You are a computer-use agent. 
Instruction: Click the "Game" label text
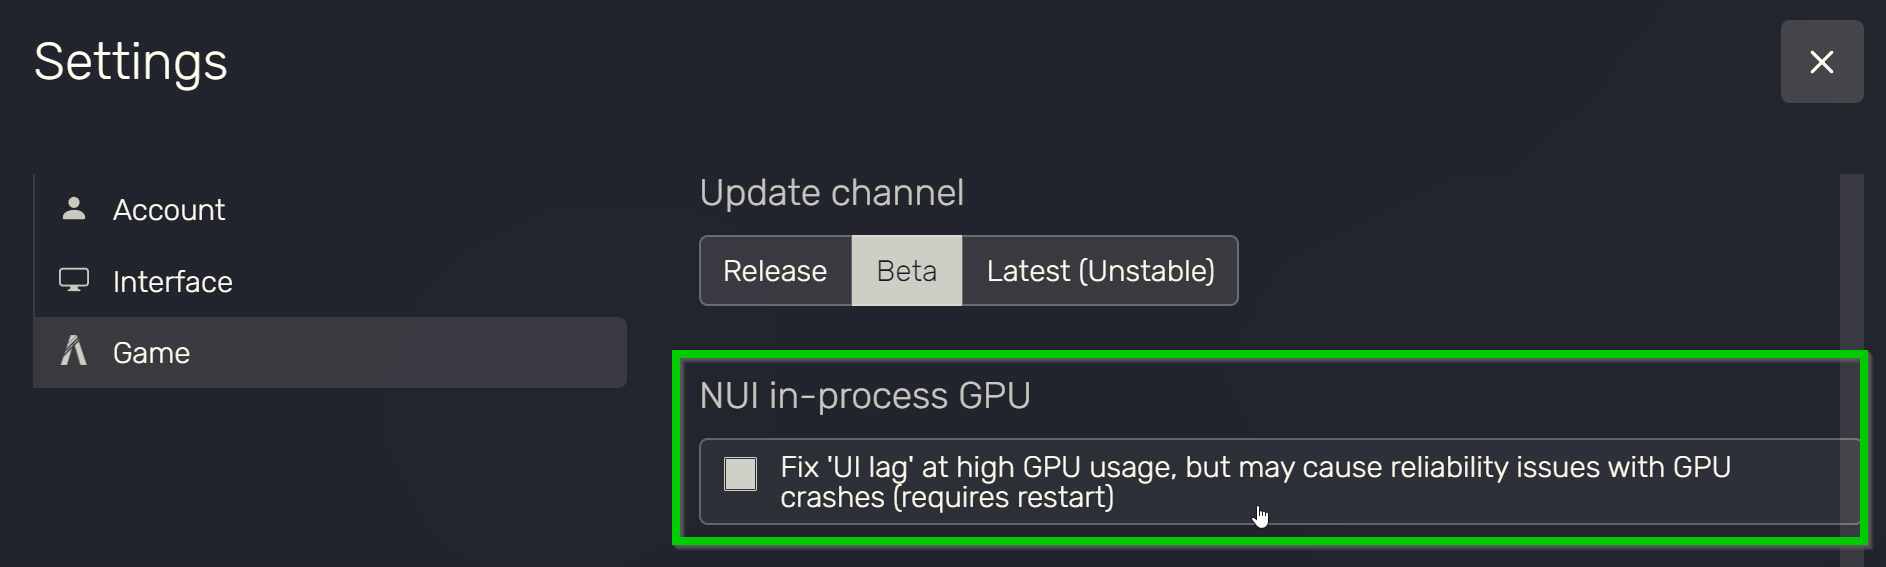[151, 353]
